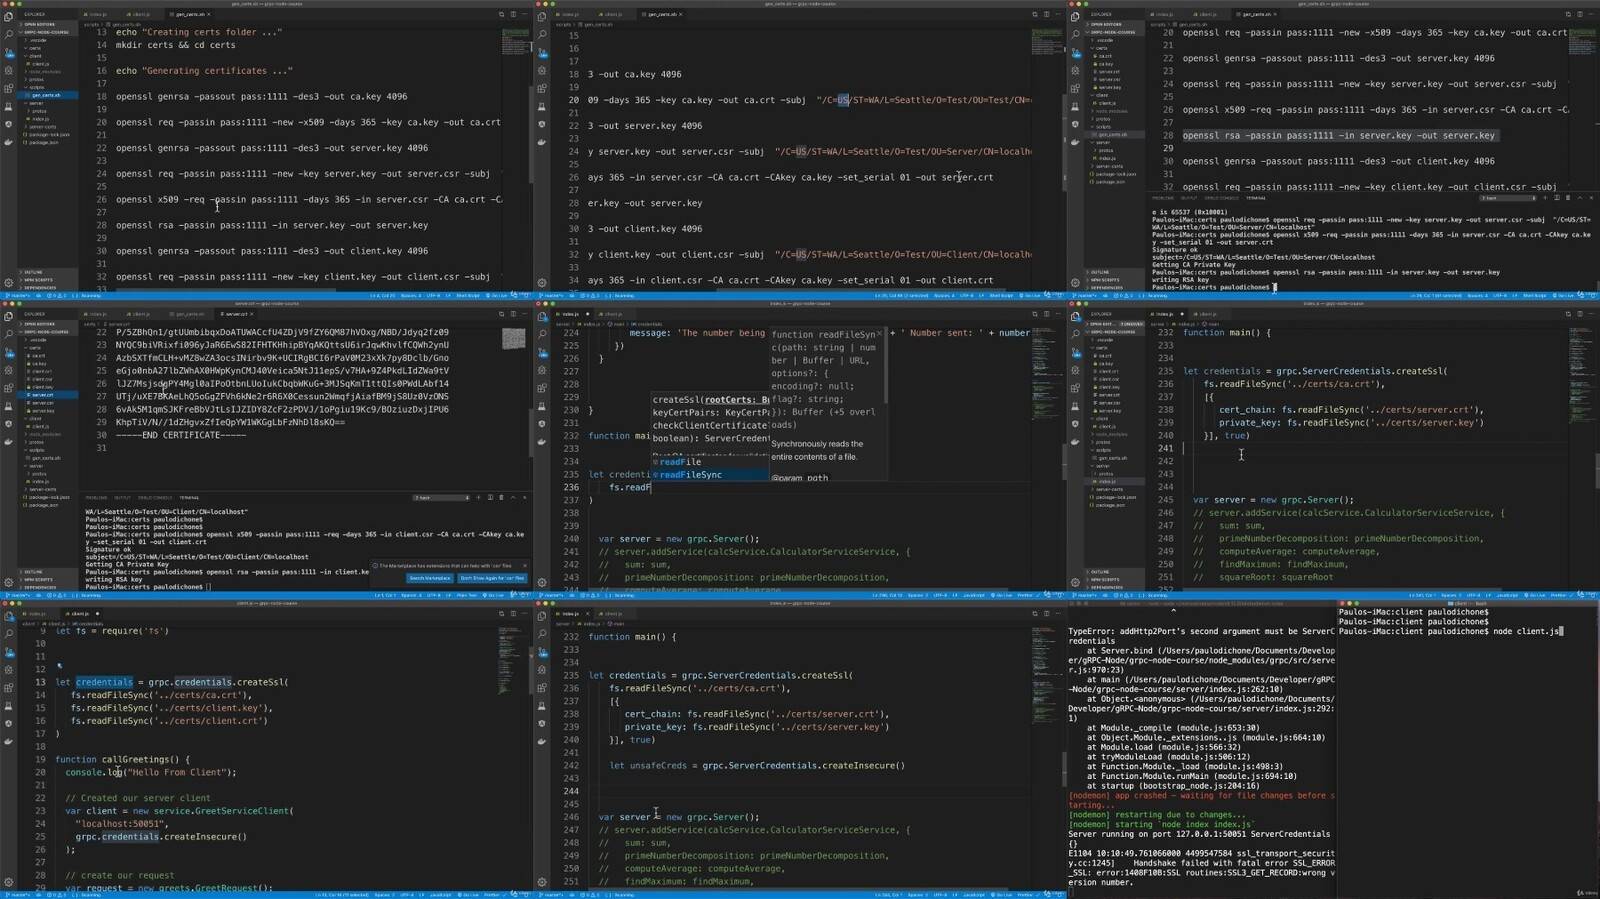
Task: Open gen_certs.sh in the frame starting 'echo Creating certs folder' file tree
Action: pos(46,95)
